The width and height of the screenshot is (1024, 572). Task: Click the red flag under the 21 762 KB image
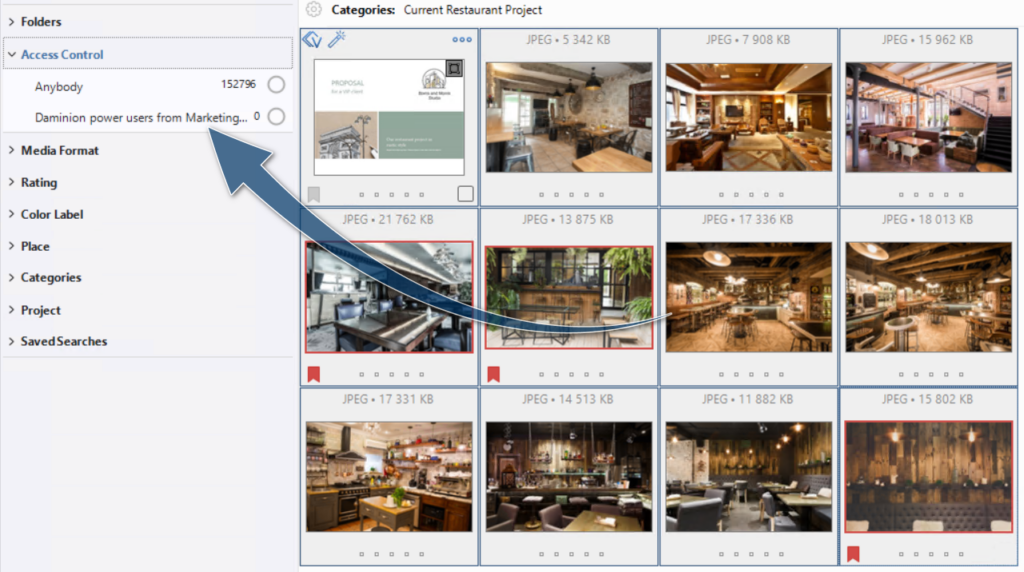point(313,374)
